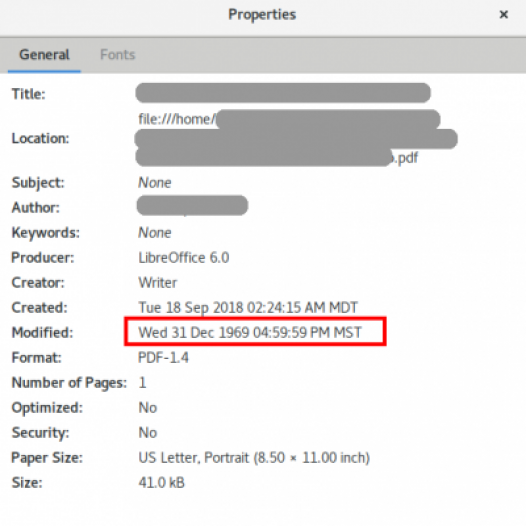Screen dimensions: 526x526
Task: Select the General tab
Action: tap(44, 54)
